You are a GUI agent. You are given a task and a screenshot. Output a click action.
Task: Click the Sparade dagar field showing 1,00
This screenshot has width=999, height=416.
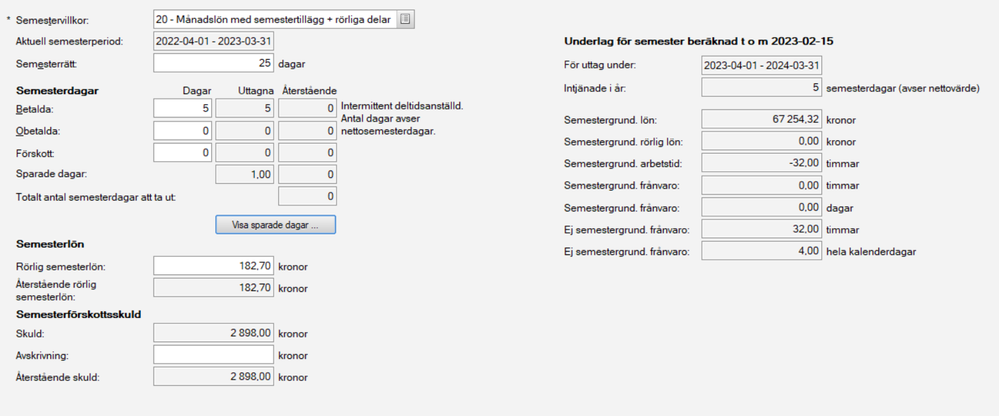click(244, 174)
